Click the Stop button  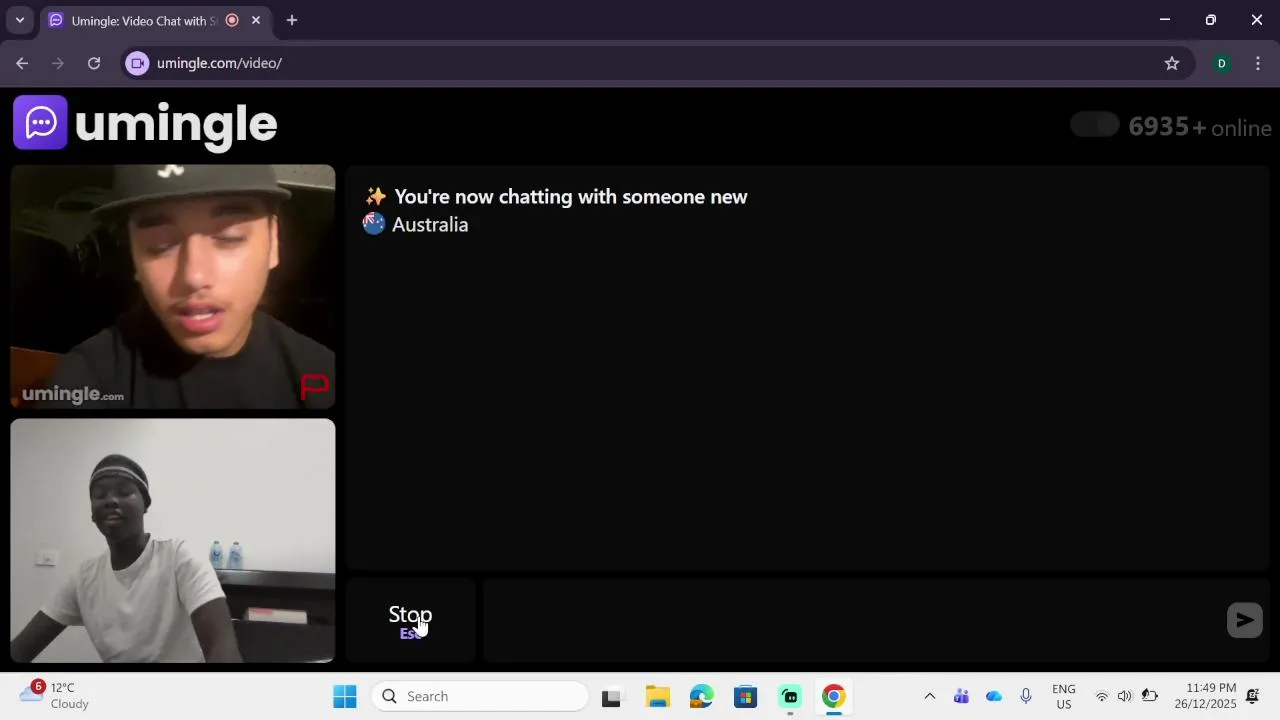click(x=410, y=620)
